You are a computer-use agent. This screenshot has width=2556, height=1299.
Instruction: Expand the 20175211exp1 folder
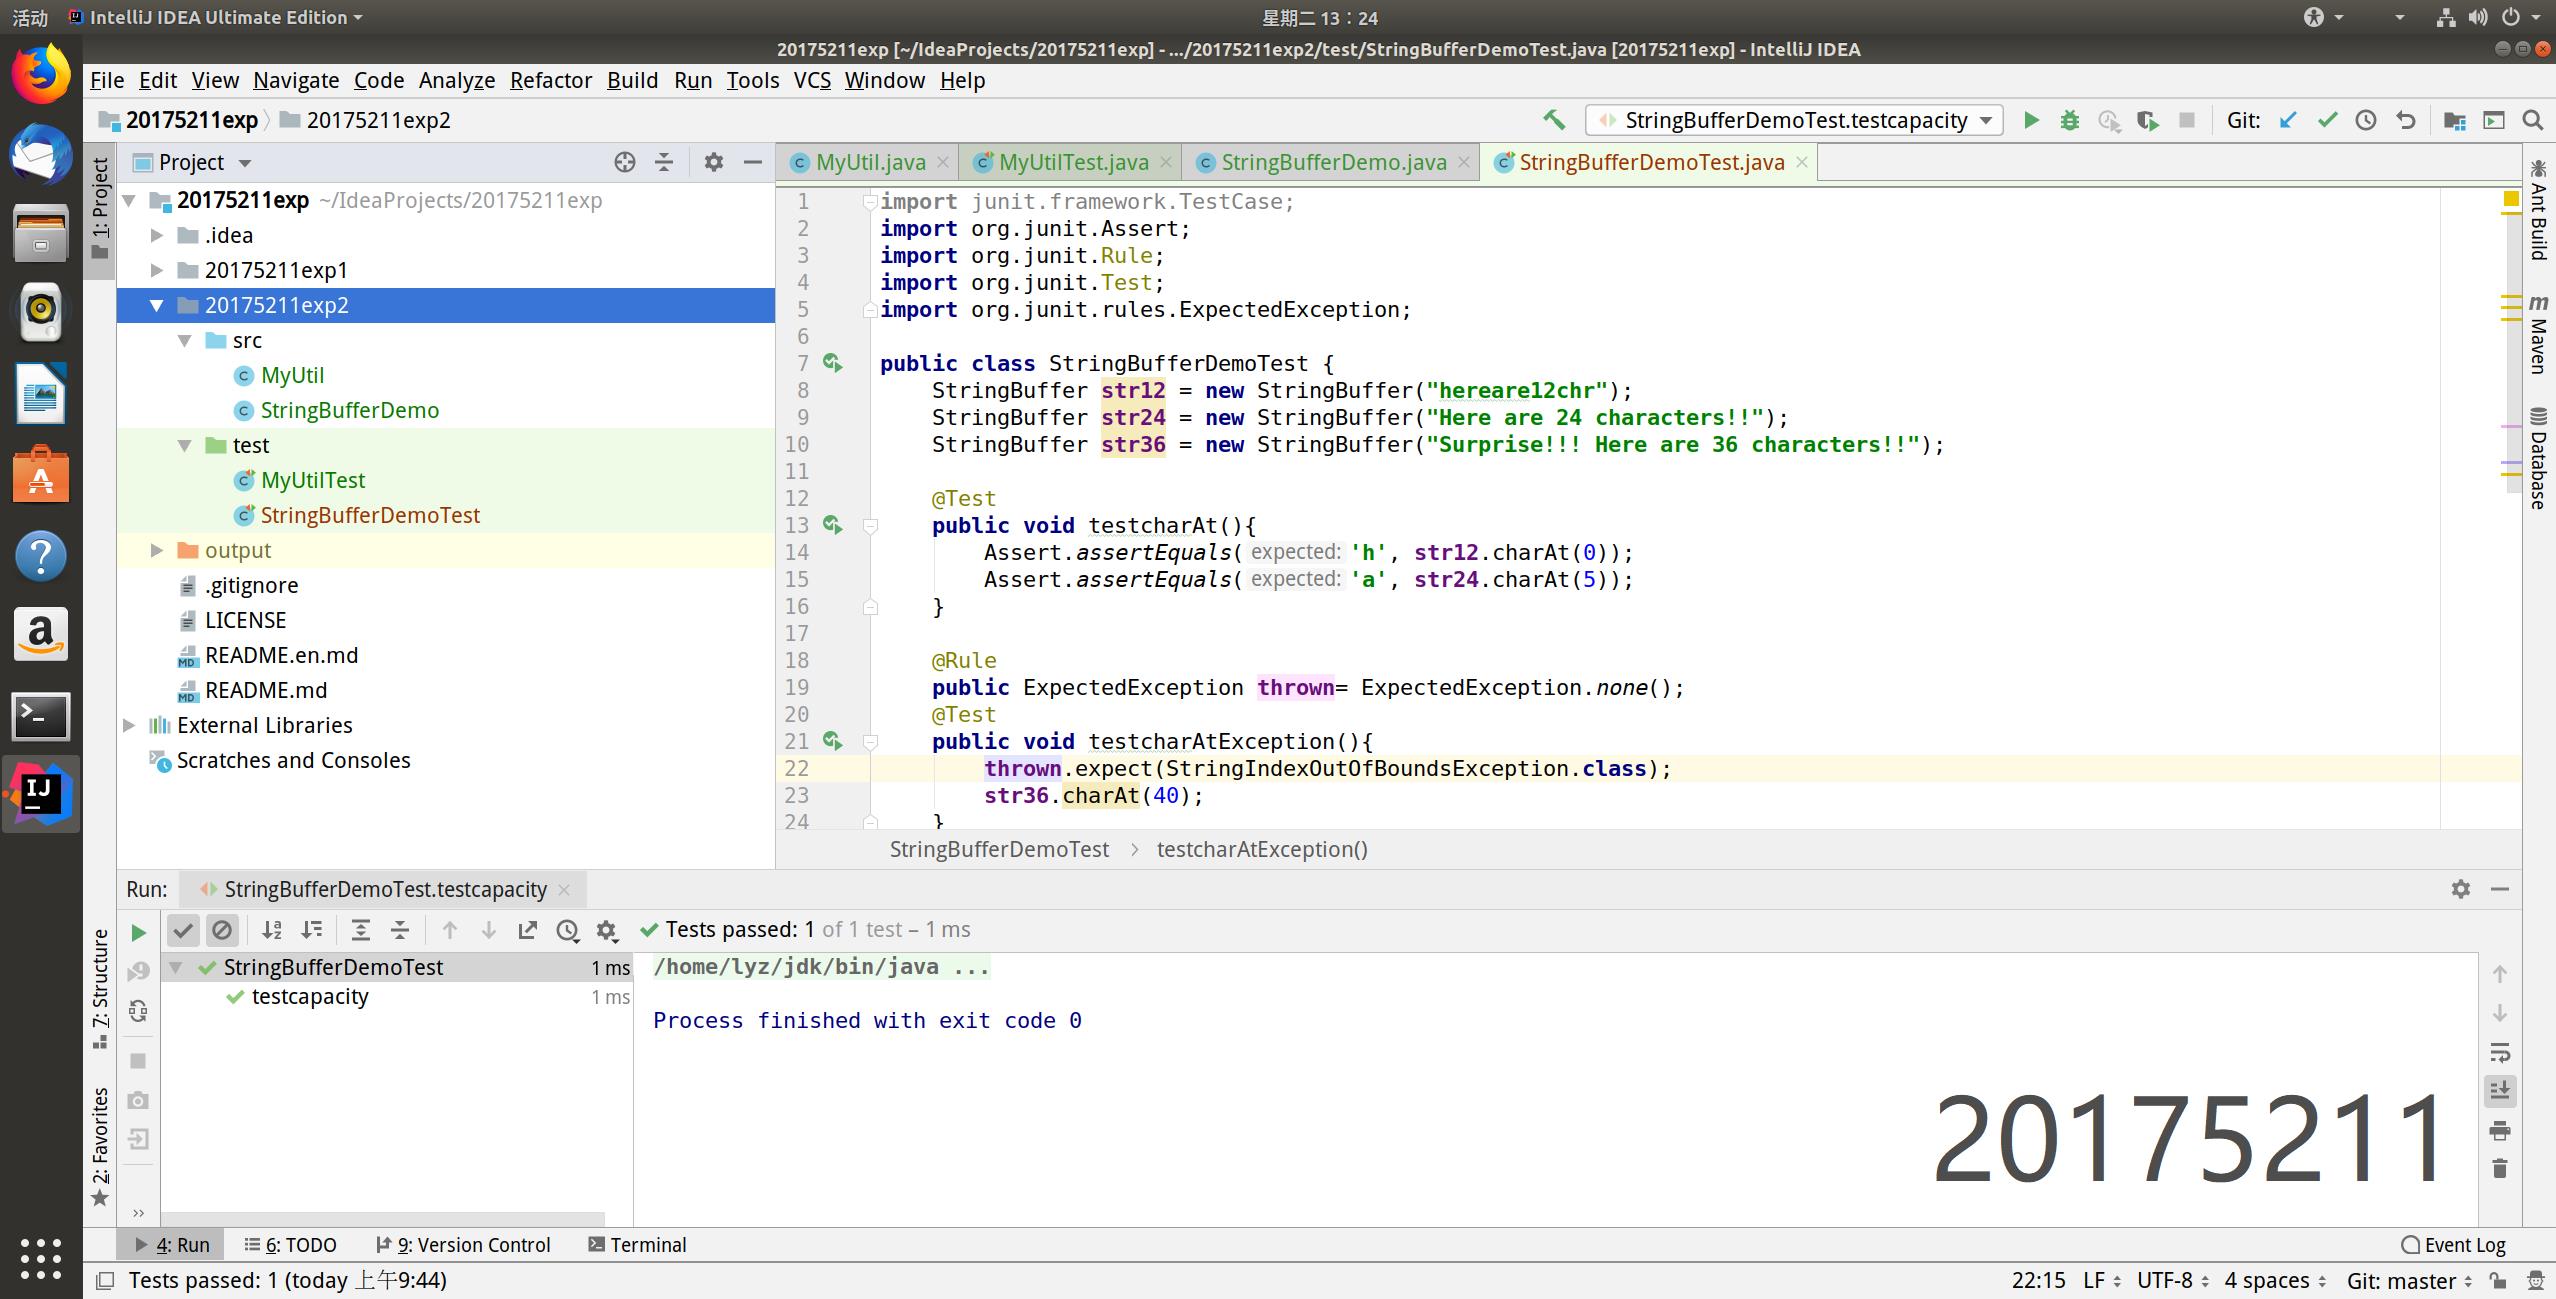point(157,270)
